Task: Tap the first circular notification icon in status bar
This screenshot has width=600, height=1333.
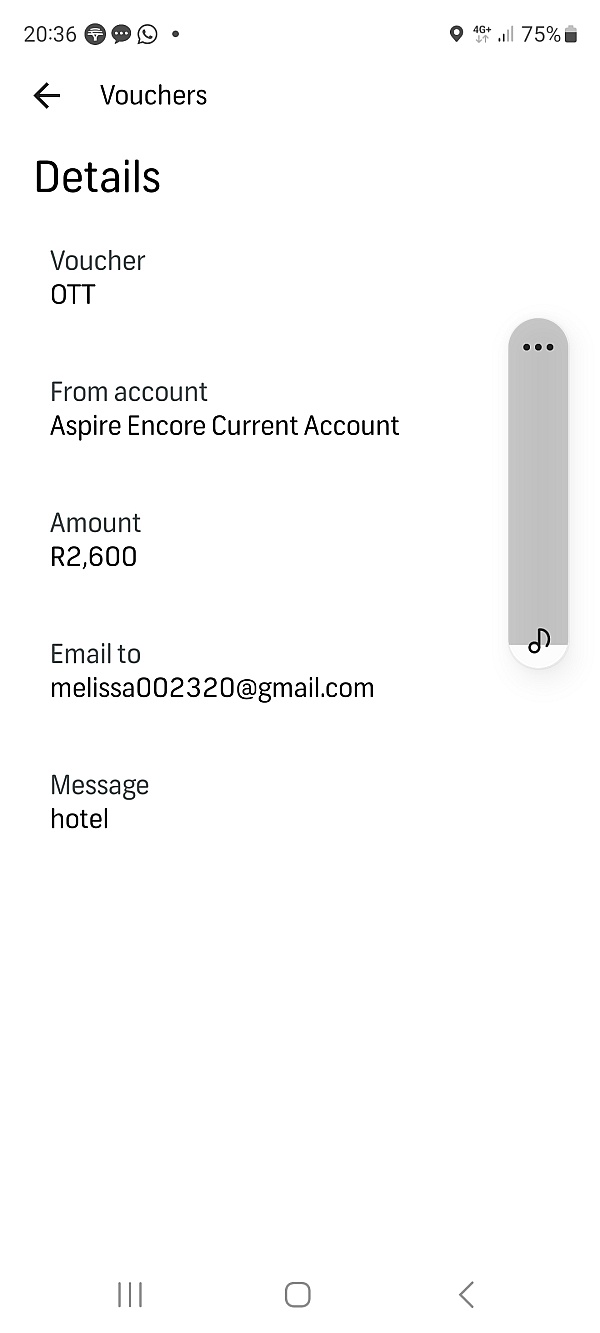Action: [x=95, y=34]
